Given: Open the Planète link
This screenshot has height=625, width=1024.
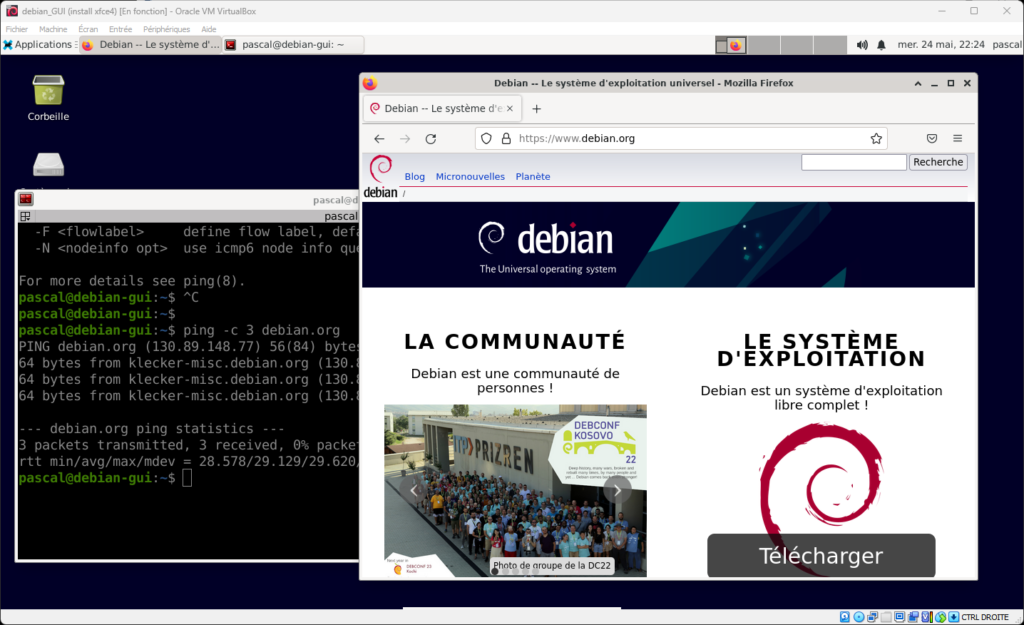Looking at the screenshot, I should click(x=533, y=176).
